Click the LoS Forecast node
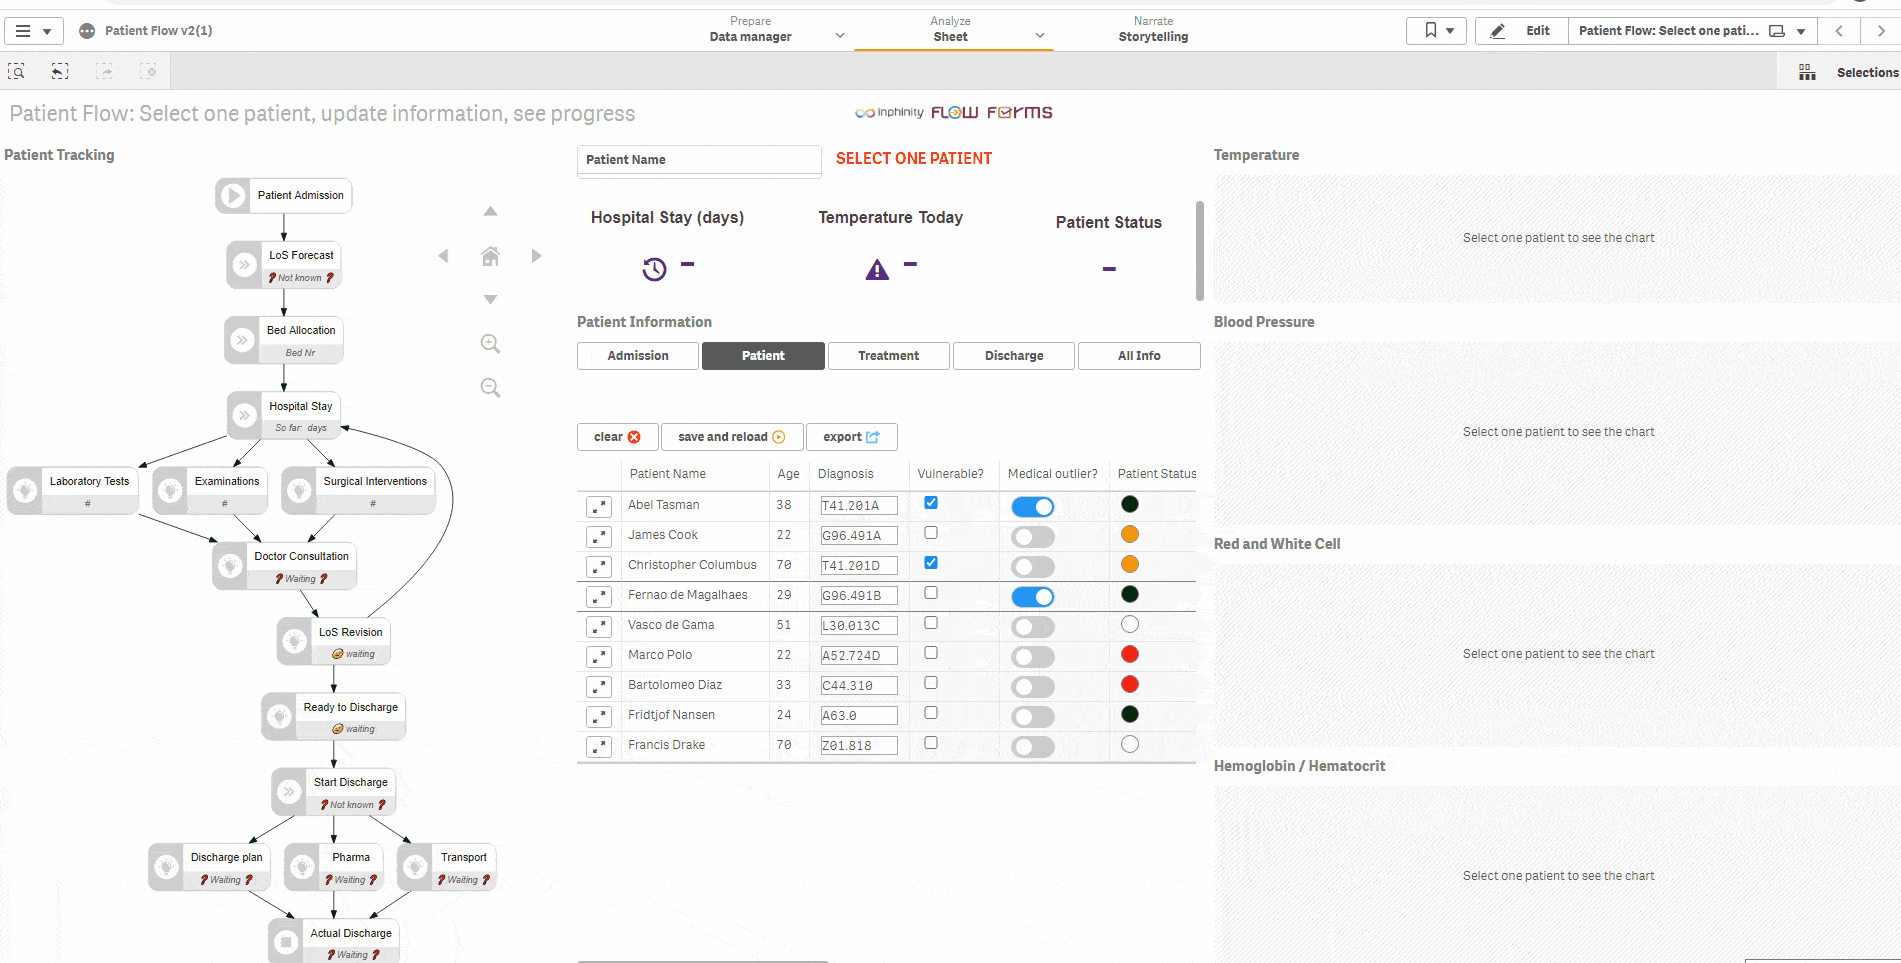 point(285,265)
